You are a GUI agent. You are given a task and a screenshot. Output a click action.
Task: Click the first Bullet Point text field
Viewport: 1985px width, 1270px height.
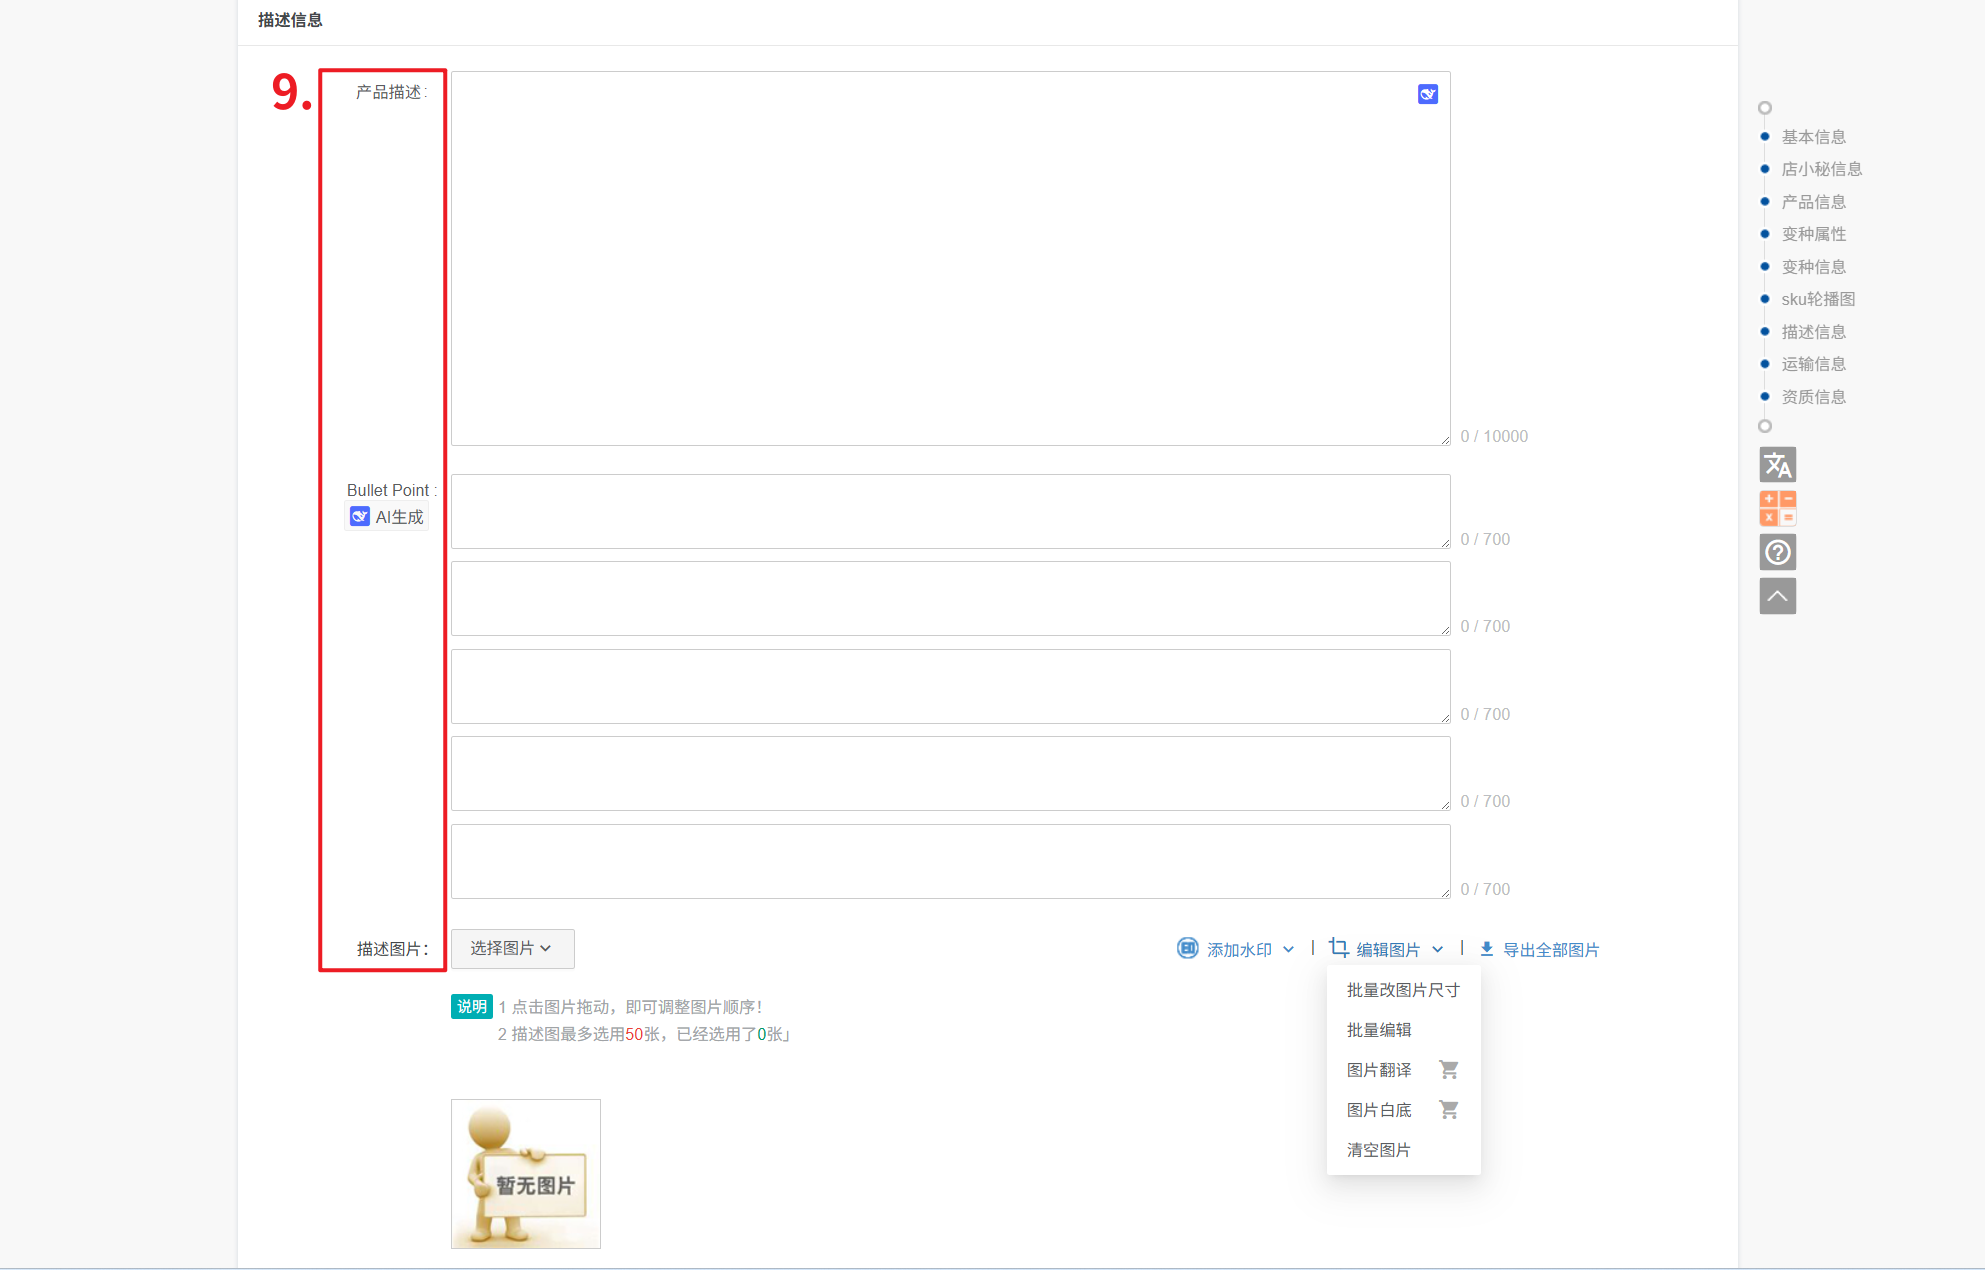click(x=949, y=511)
